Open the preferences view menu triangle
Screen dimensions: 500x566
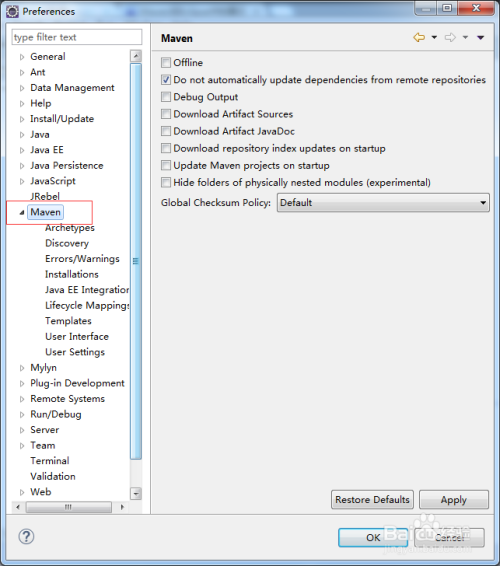pos(481,37)
